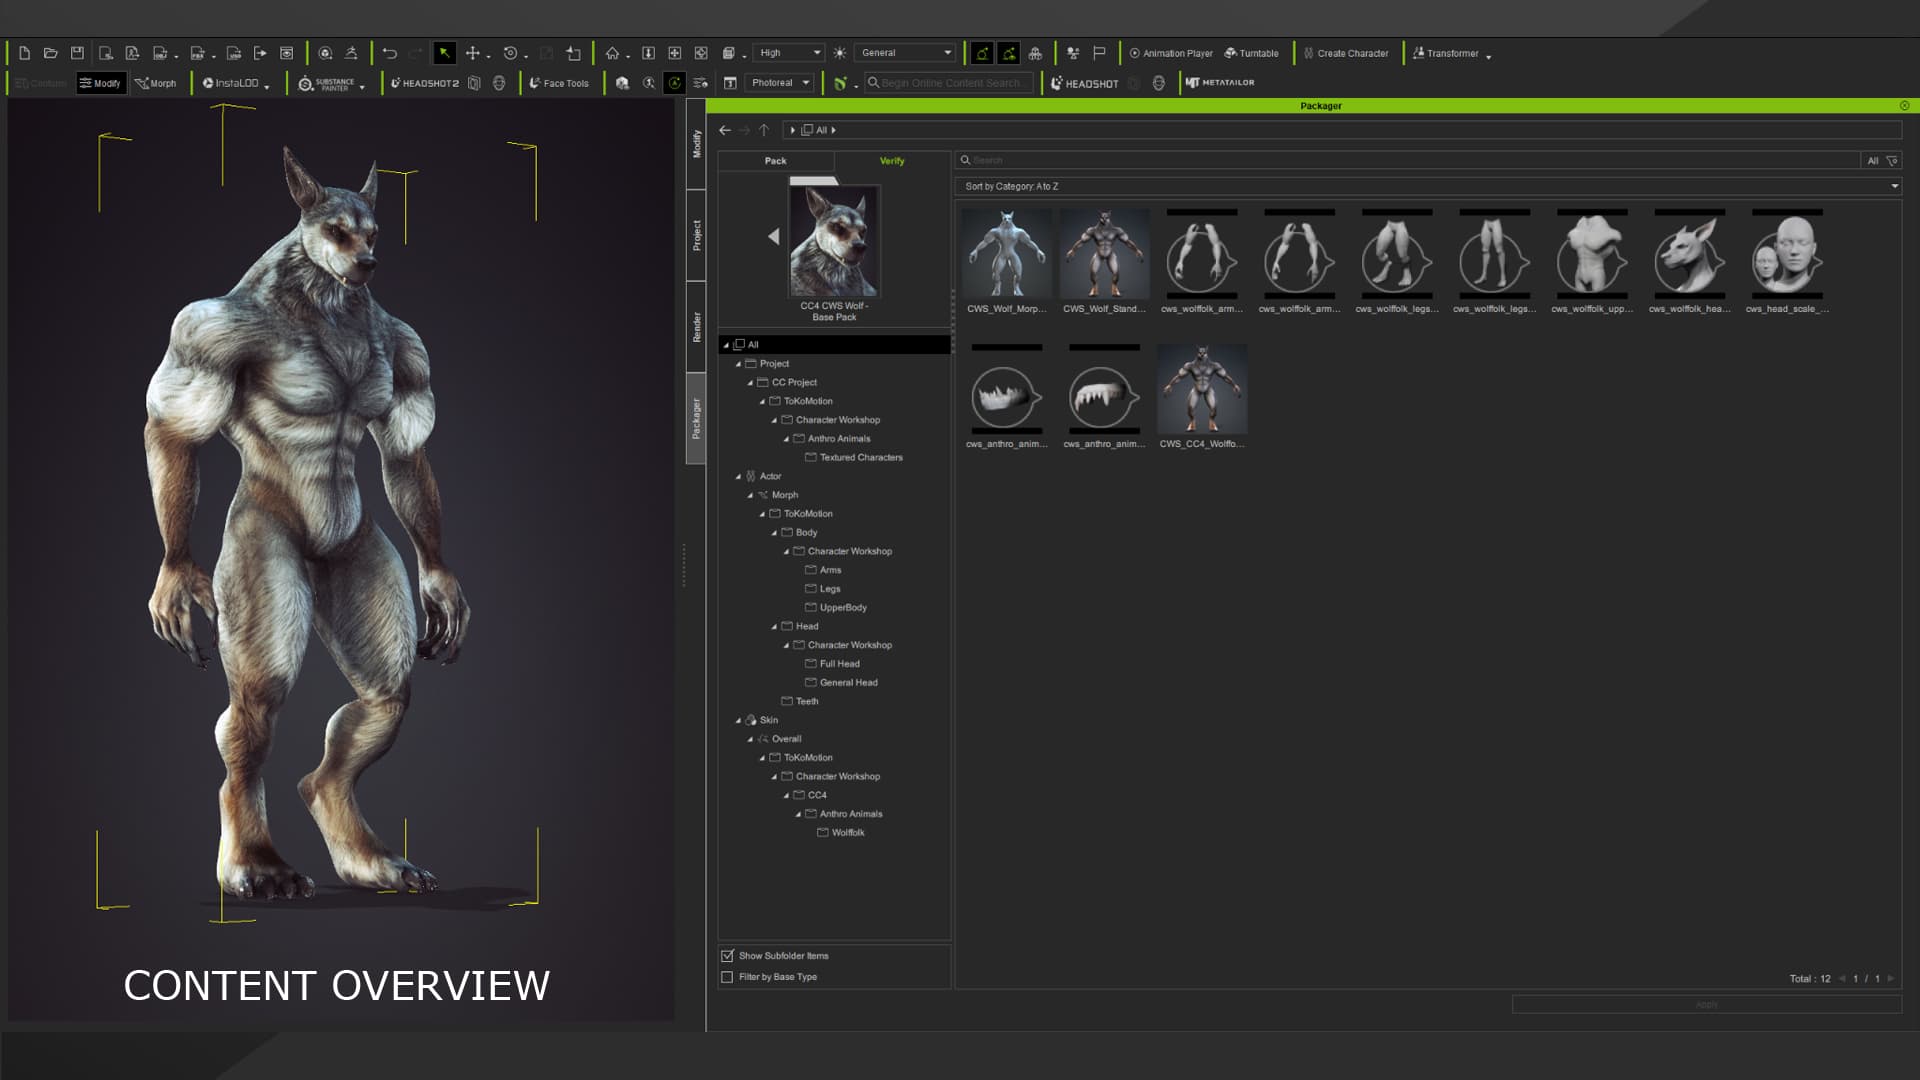Image resolution: width=1920 pixels, height=1080 pixels.
Task: Expand the Photoreal render mode dropdown
Action: (780, 83)
